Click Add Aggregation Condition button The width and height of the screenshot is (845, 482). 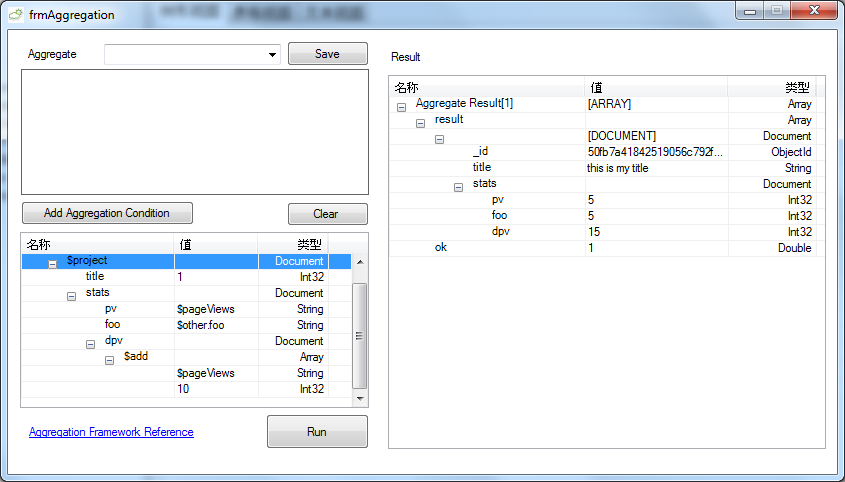tap(107, 213)
